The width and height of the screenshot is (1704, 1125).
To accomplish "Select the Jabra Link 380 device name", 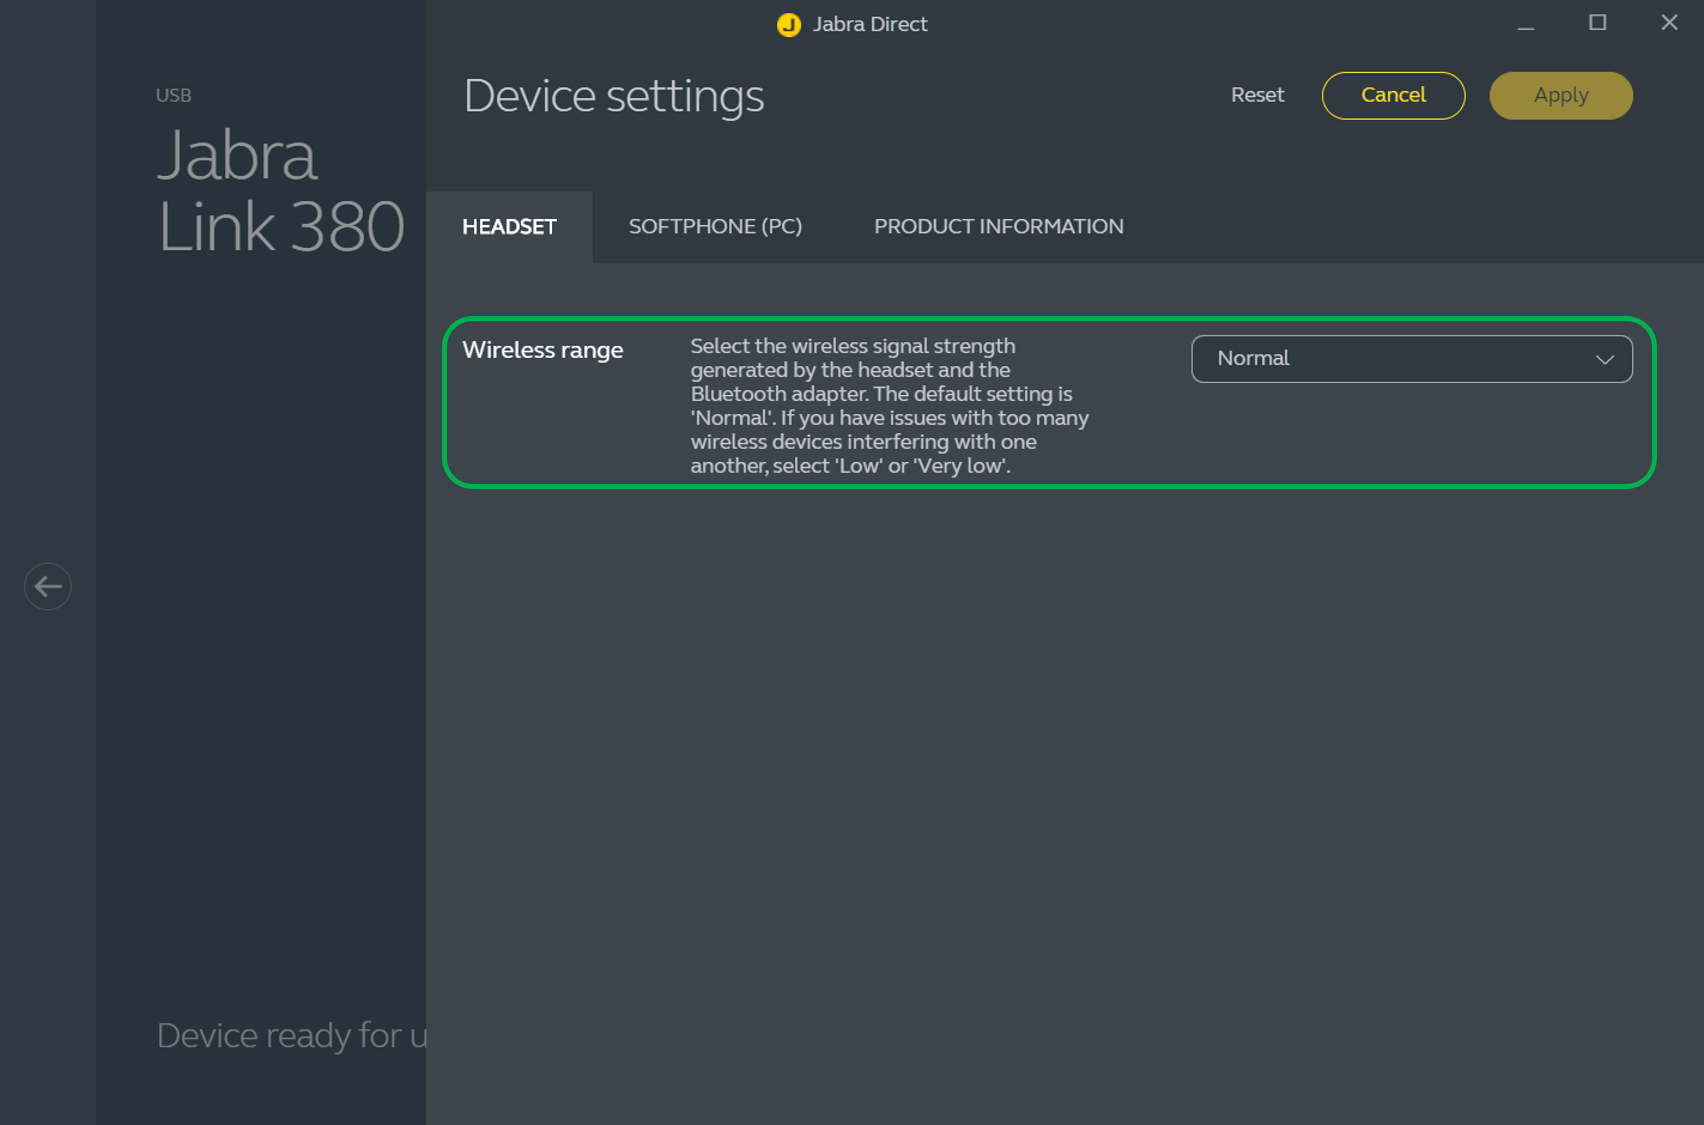I will coord(280,191).
